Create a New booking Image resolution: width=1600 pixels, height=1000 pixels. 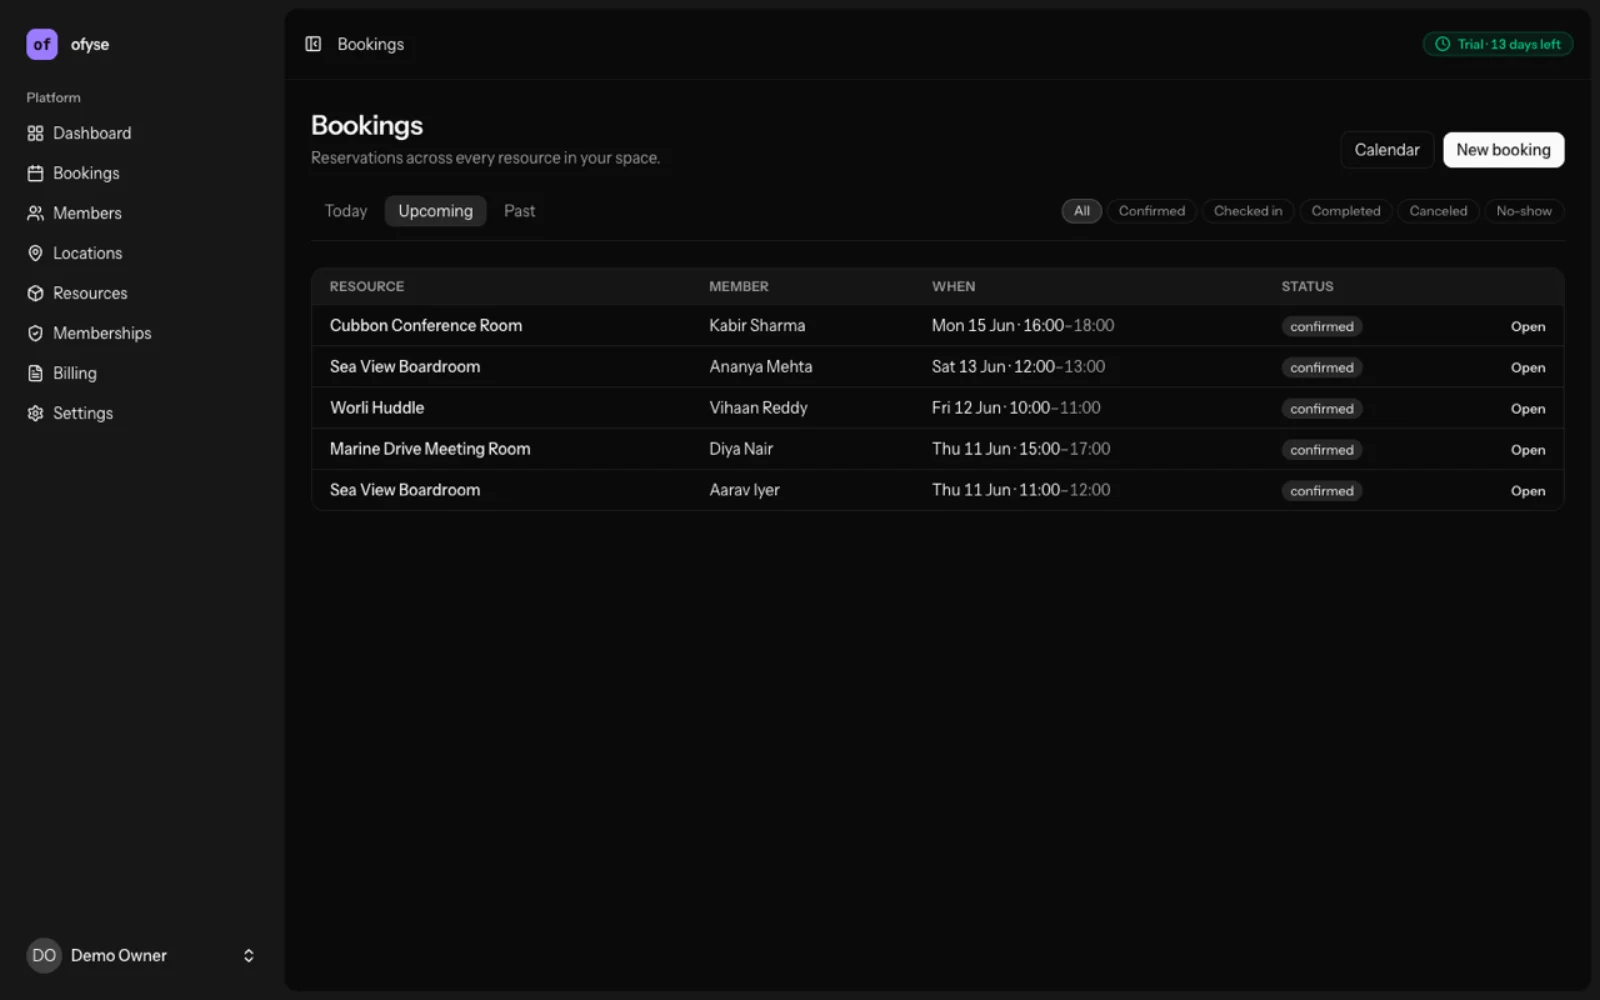[x=1503, y=150]
